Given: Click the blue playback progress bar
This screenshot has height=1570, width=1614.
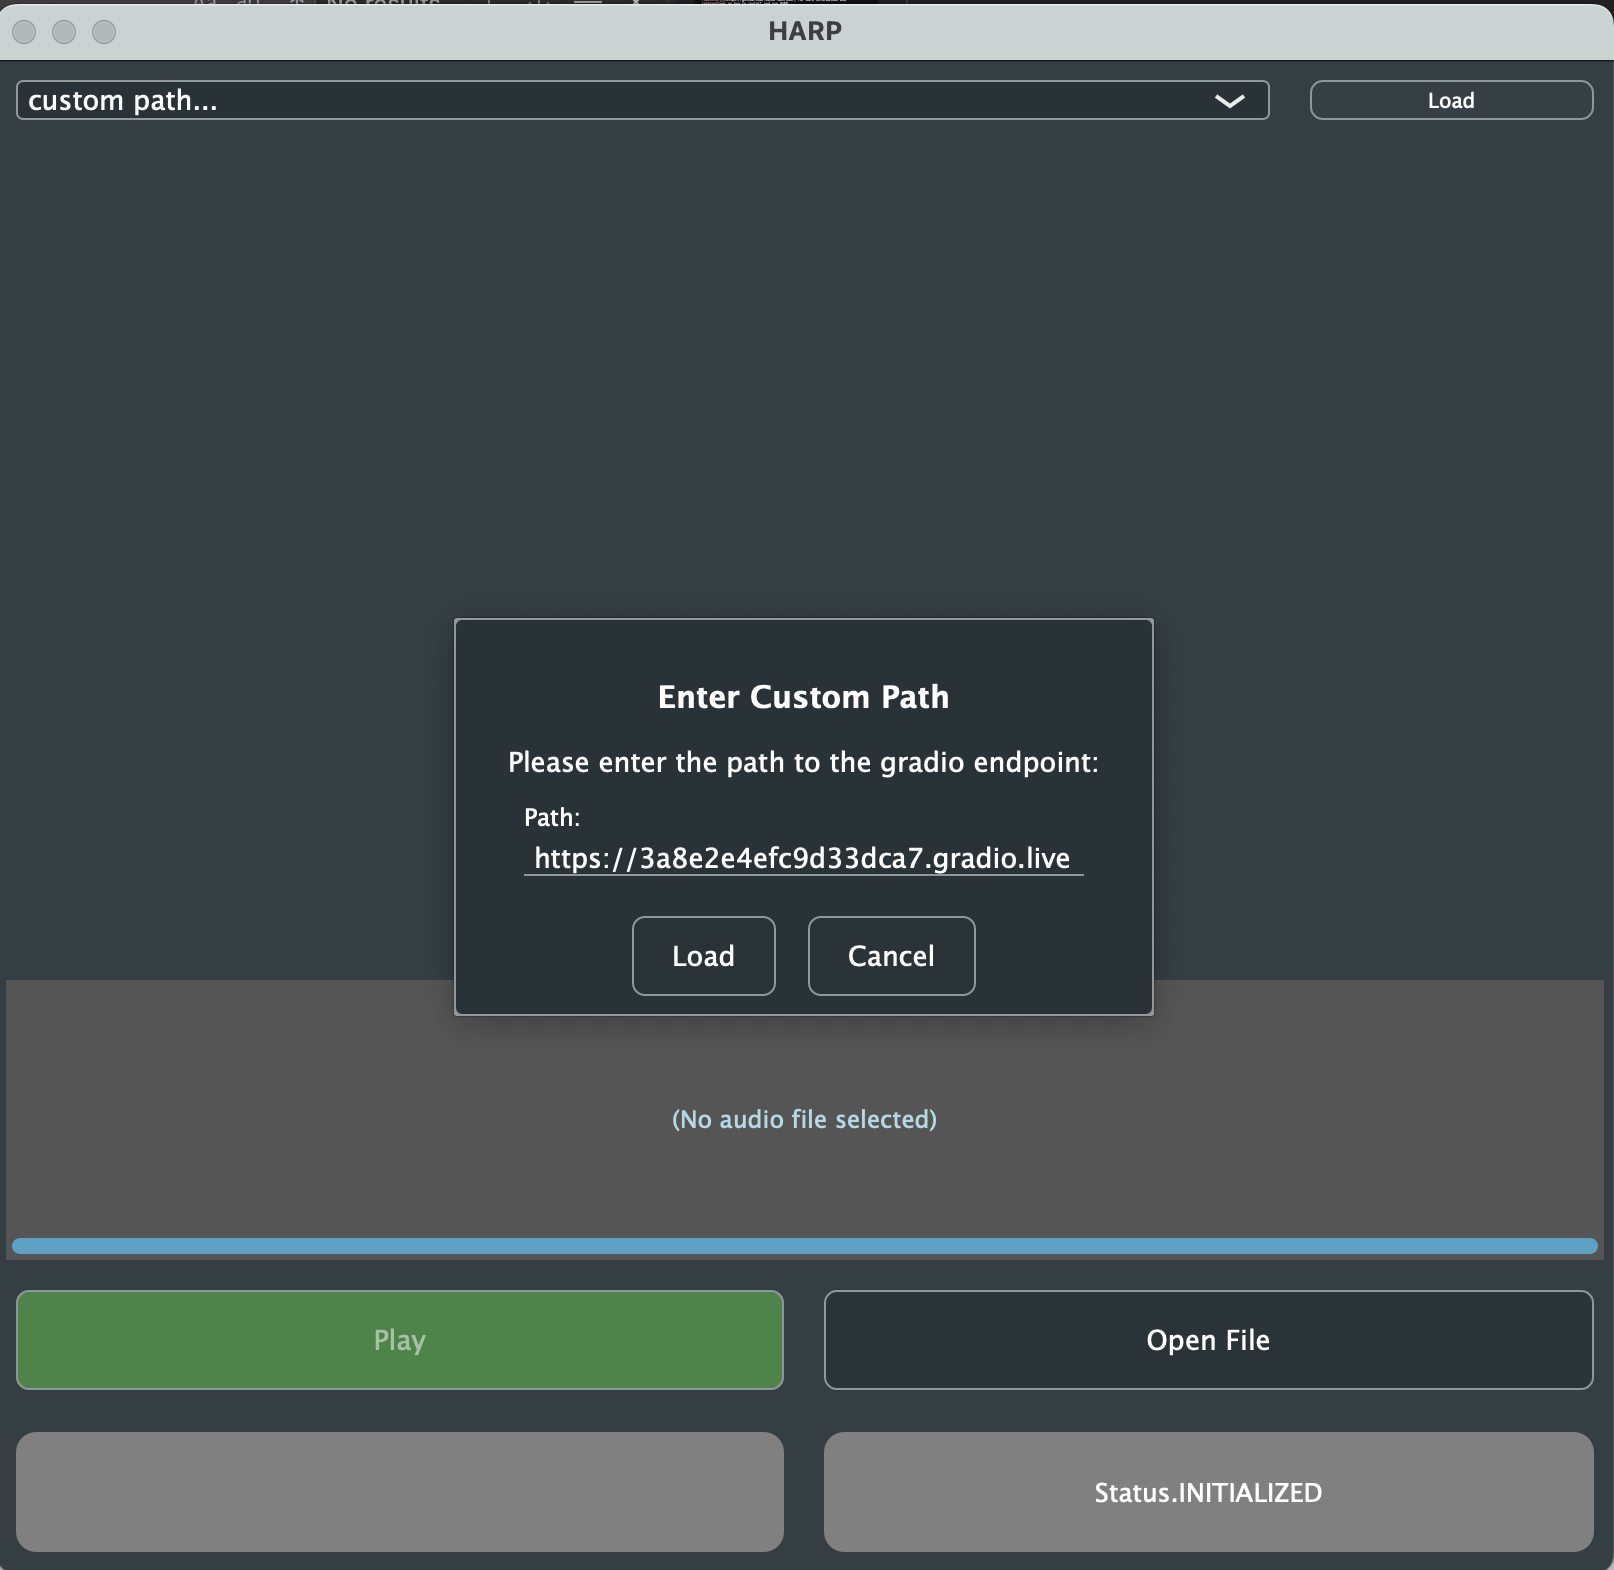Looking at the screenshot, I should tap(804, 1246).
